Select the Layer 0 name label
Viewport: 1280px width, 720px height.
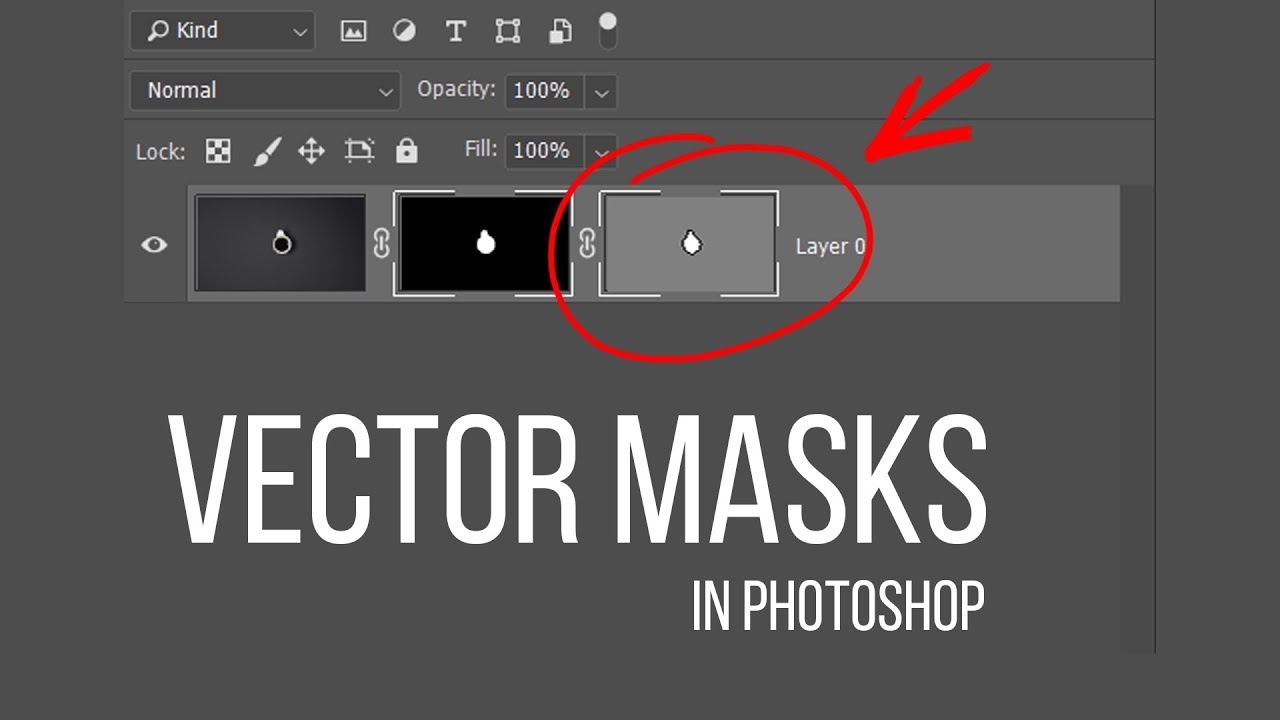[x=830, y=246]
